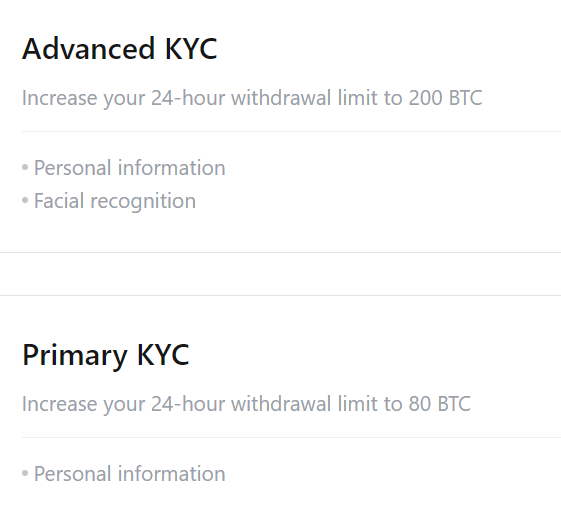
Task: Choose the Facial recognition requirement
Action: (x=115, y=201)
